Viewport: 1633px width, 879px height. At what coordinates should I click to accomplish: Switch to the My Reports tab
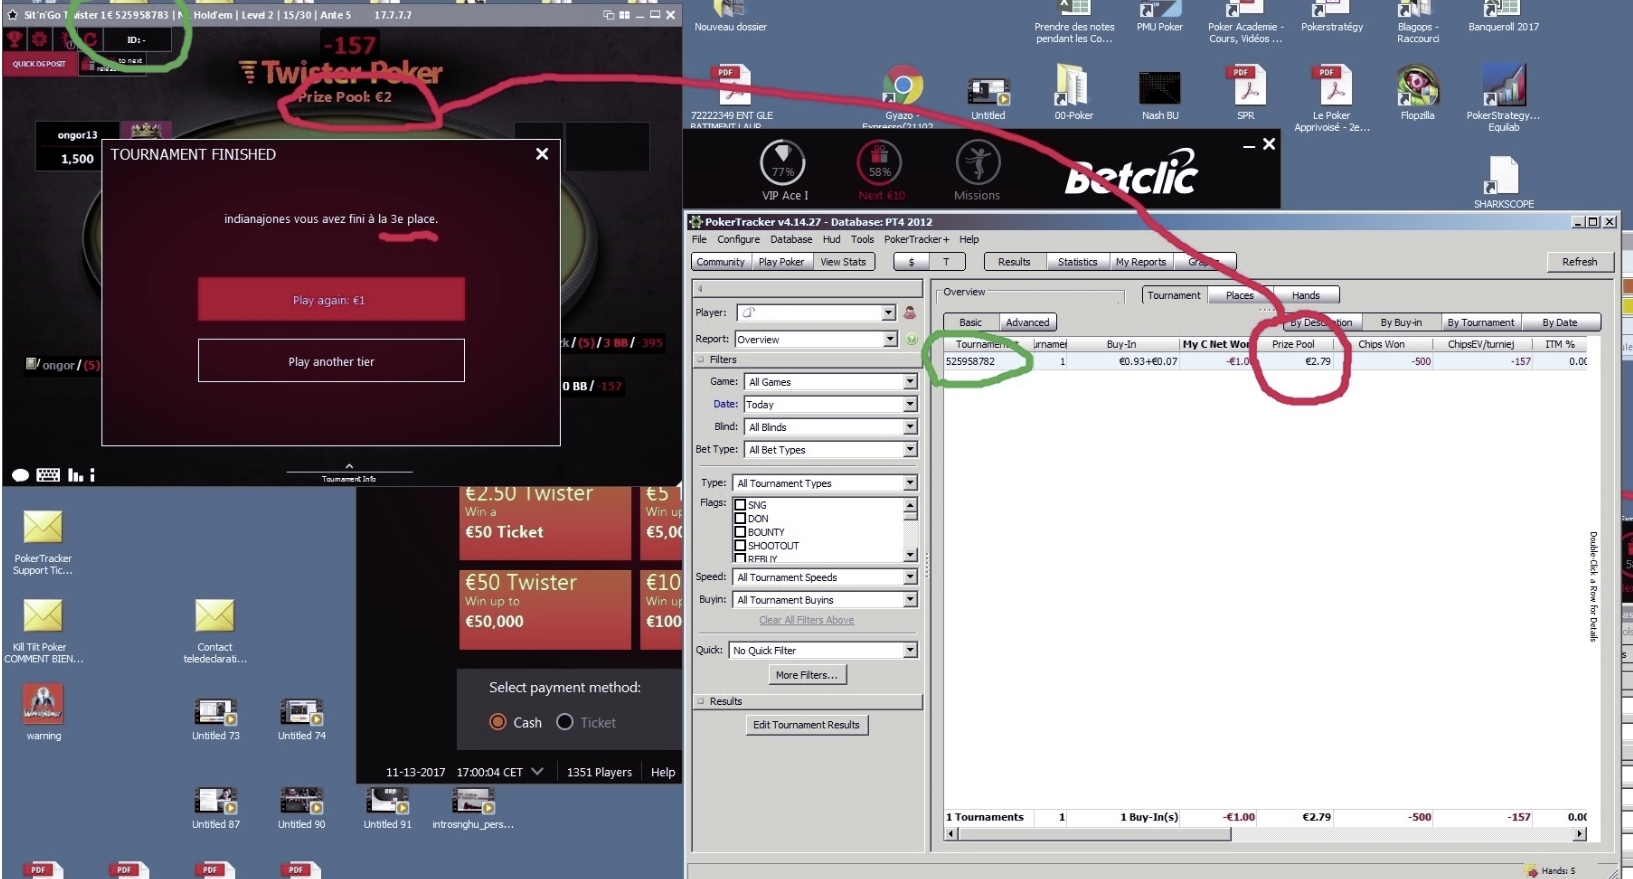[x=1141, y=262]
